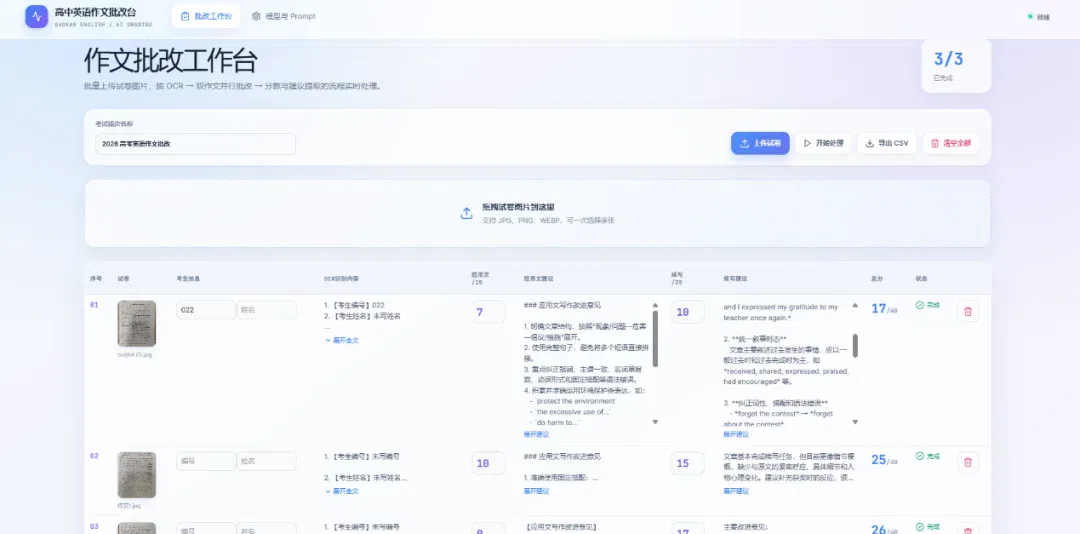Switch to the 模型与 Prompt tab
This screenshot has height=534, width=1080.
[x=284, y=16]
